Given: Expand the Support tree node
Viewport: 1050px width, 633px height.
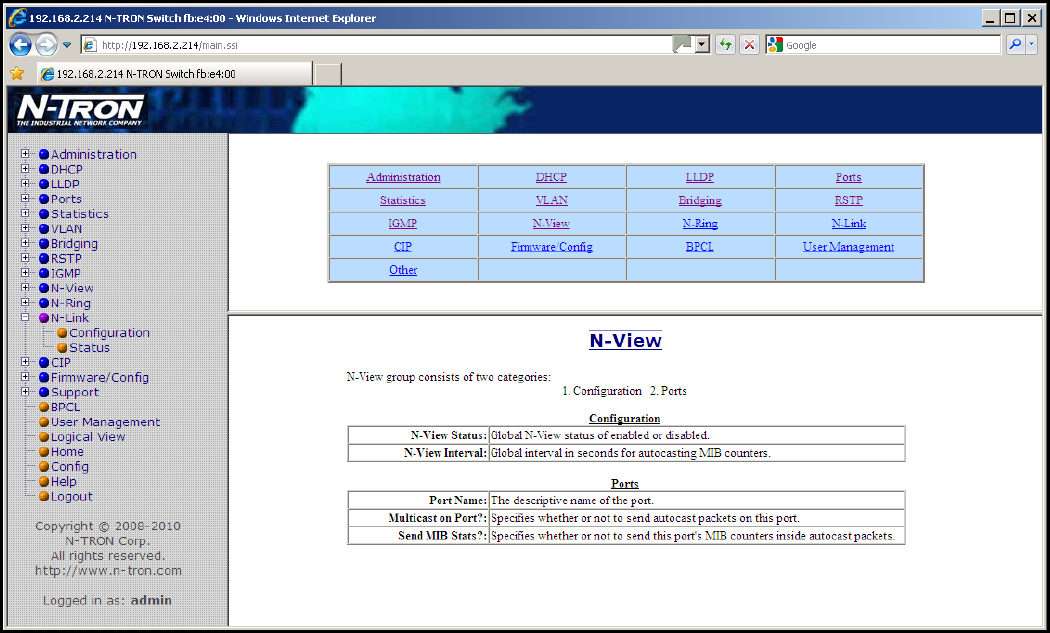Looking at the screenshot, I should (25, 392).
